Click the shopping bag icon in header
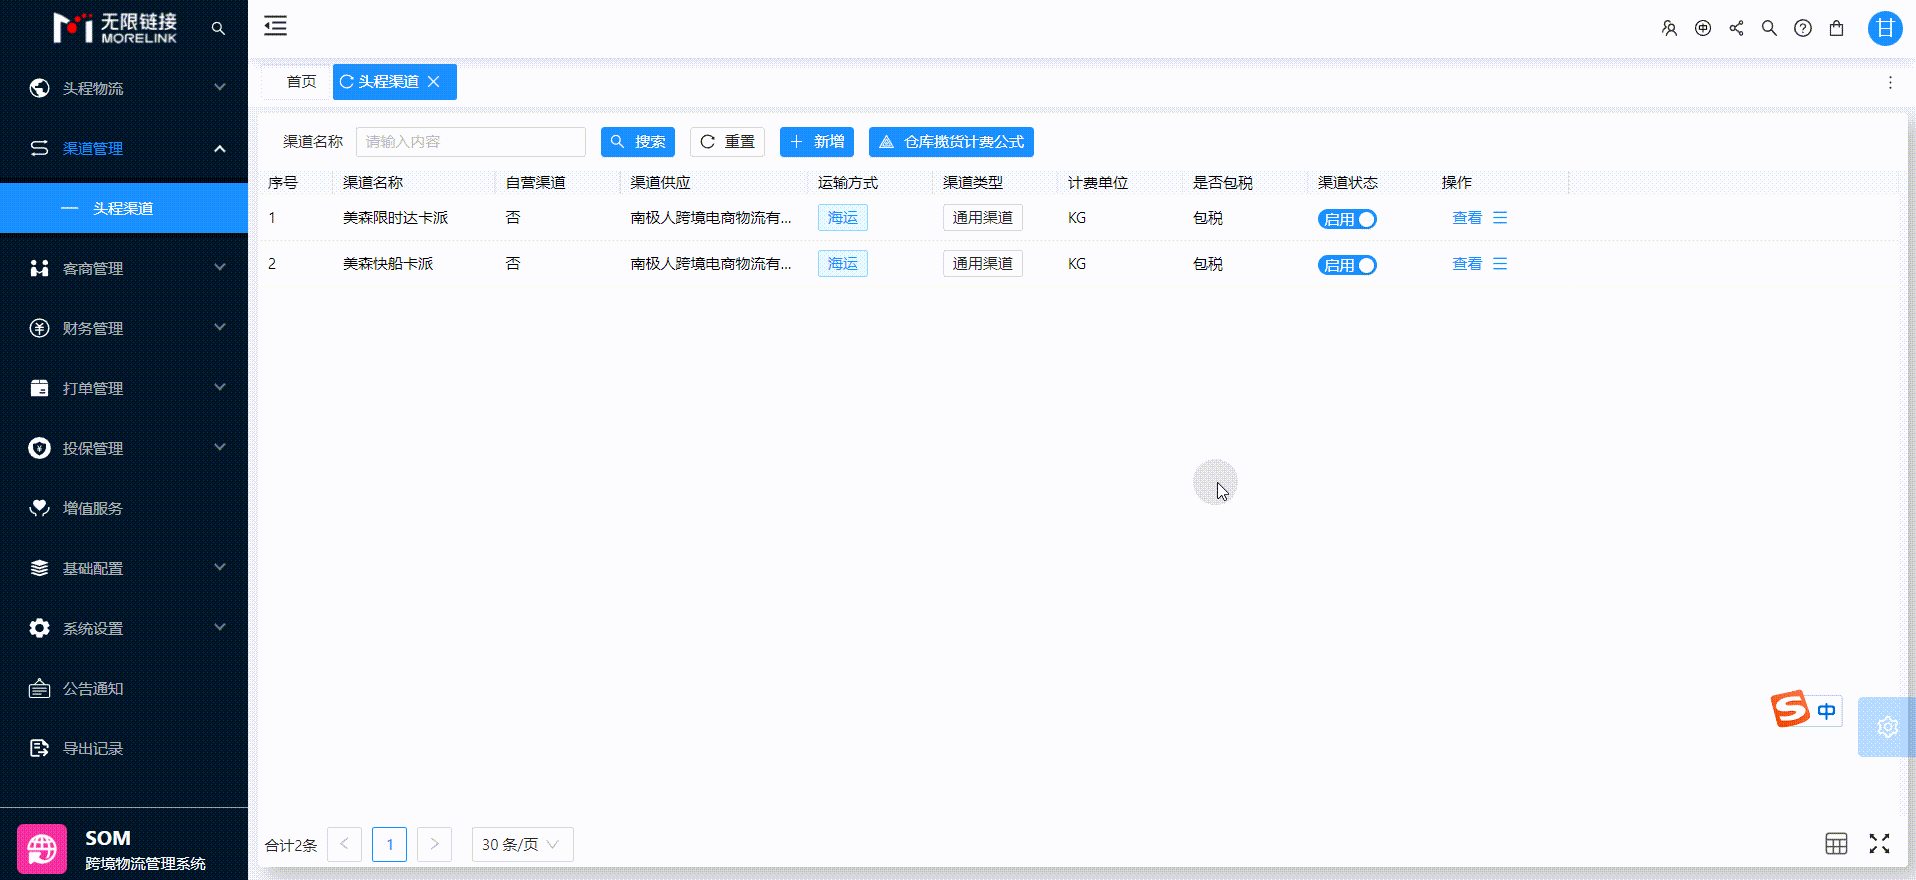This screenshot has width=1916, height=880. click(x=1836, y=28)
